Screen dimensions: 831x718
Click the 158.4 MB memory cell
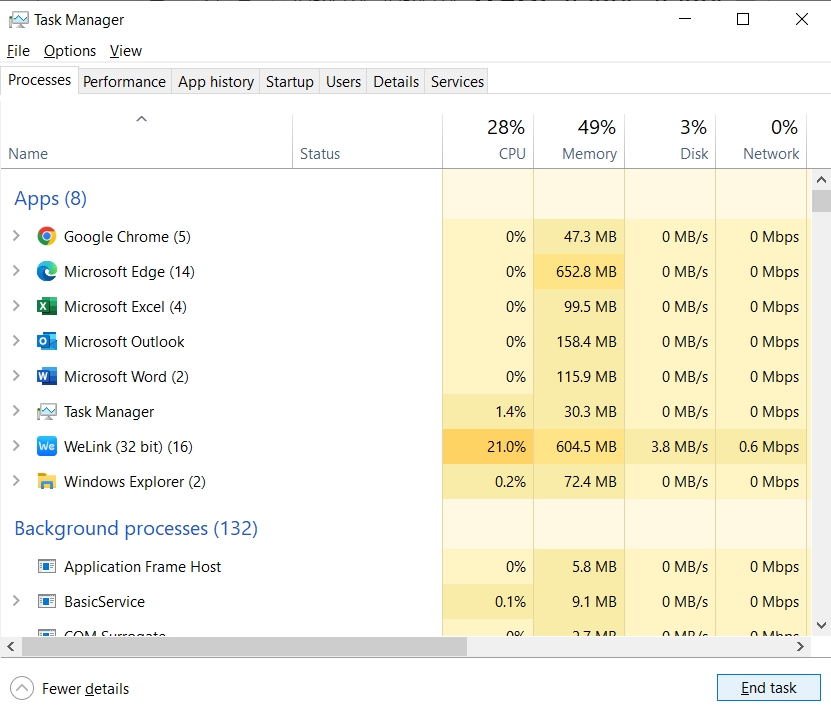(x=579, y=341)
